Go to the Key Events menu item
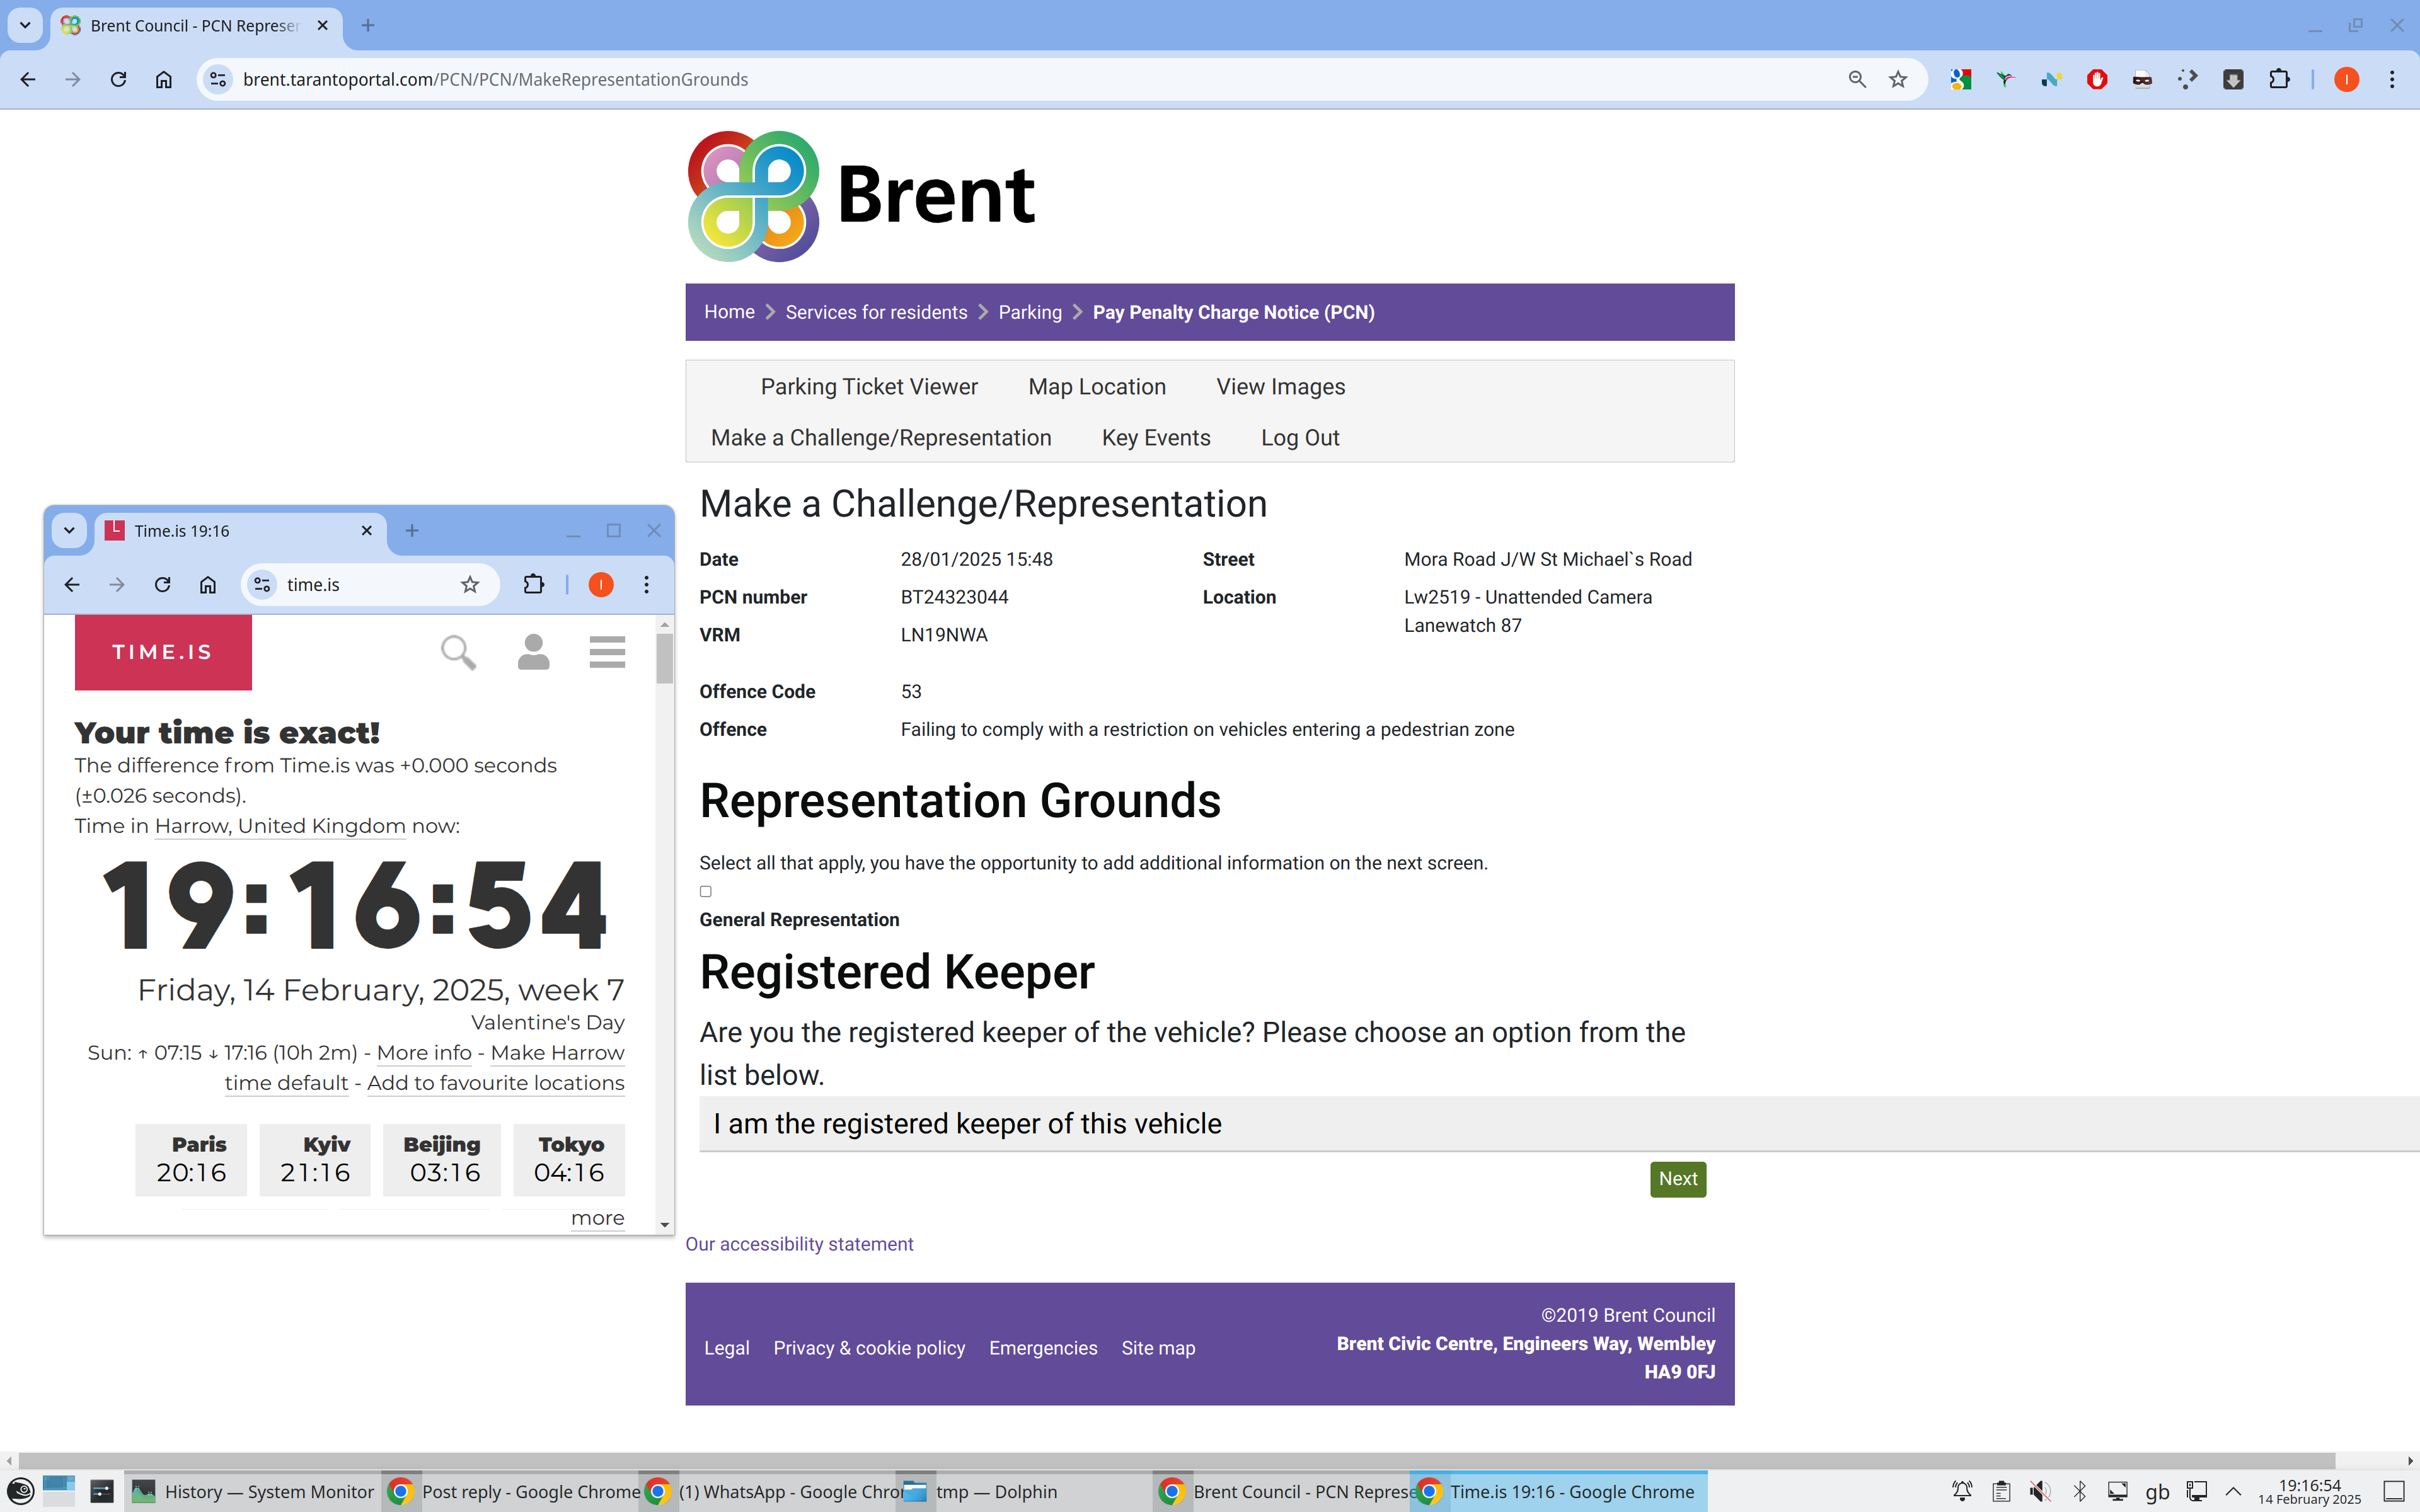The width and height of the screenshot is (2420, 1512). click(1155, 438)
